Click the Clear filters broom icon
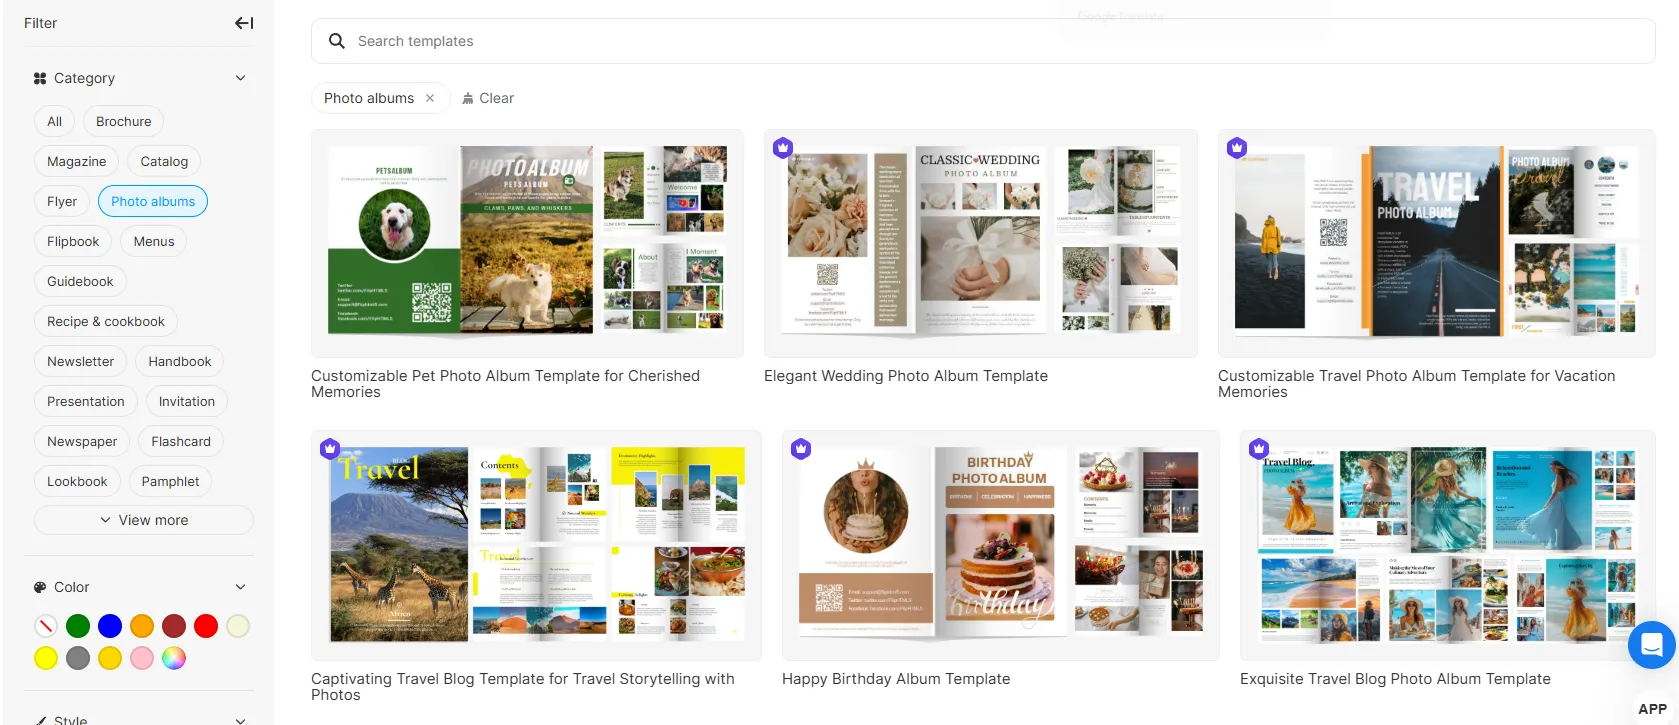 pos(468,98)
